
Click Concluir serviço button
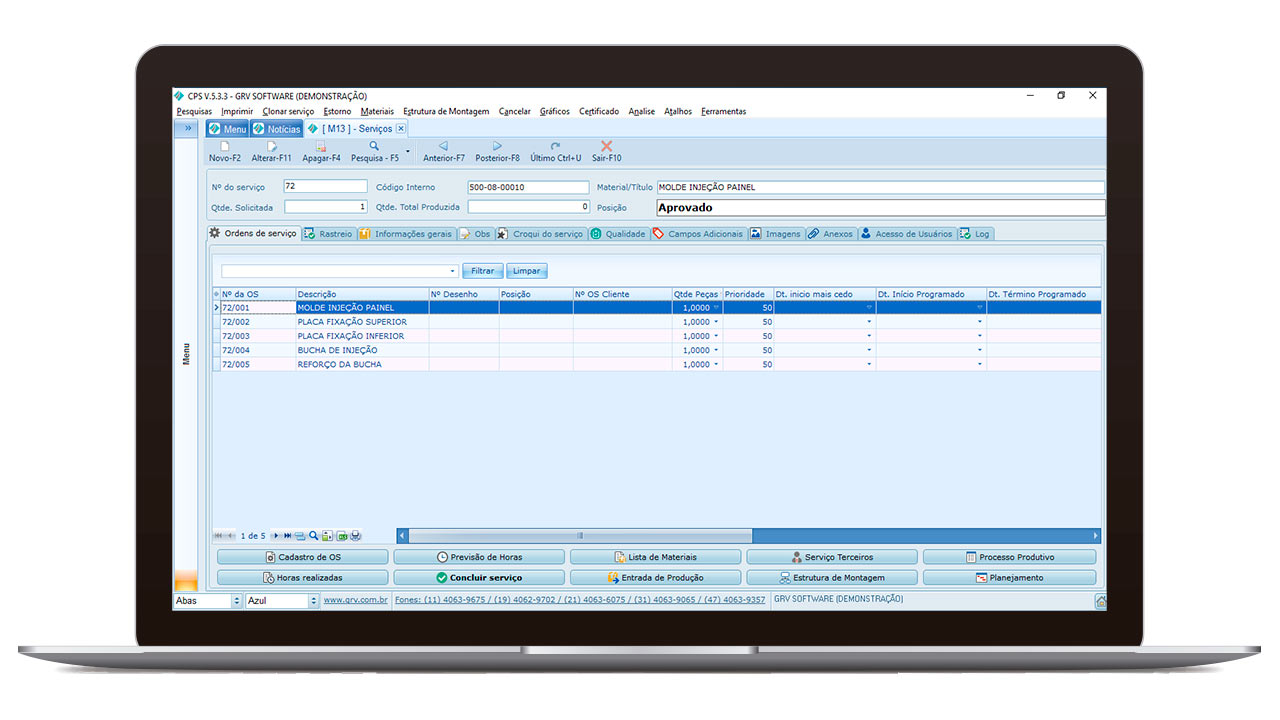479,578
